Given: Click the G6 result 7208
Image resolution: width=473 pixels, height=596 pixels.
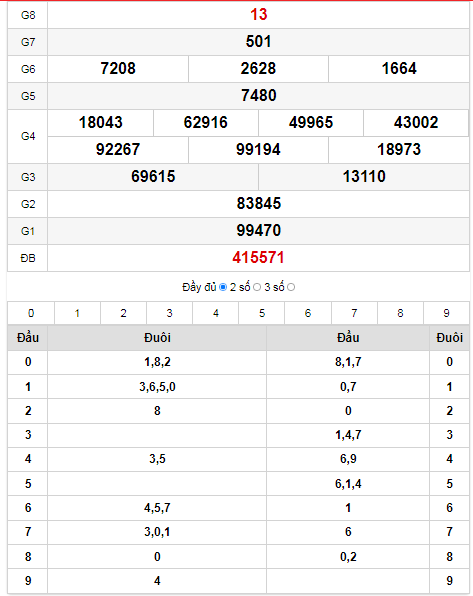Looking at the screenshot, I should coord(118,68).
